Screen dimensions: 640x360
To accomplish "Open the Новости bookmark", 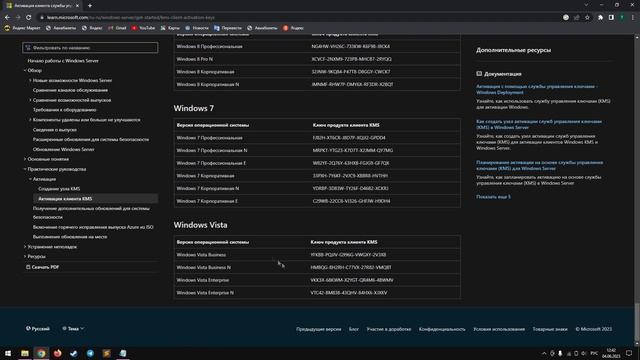I will pyautogui.click(x=197, y=28).
